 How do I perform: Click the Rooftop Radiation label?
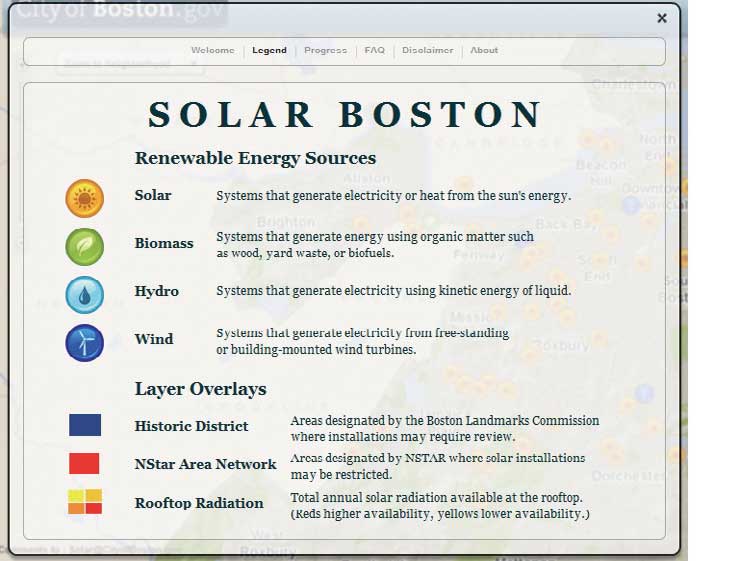point(199,503)
